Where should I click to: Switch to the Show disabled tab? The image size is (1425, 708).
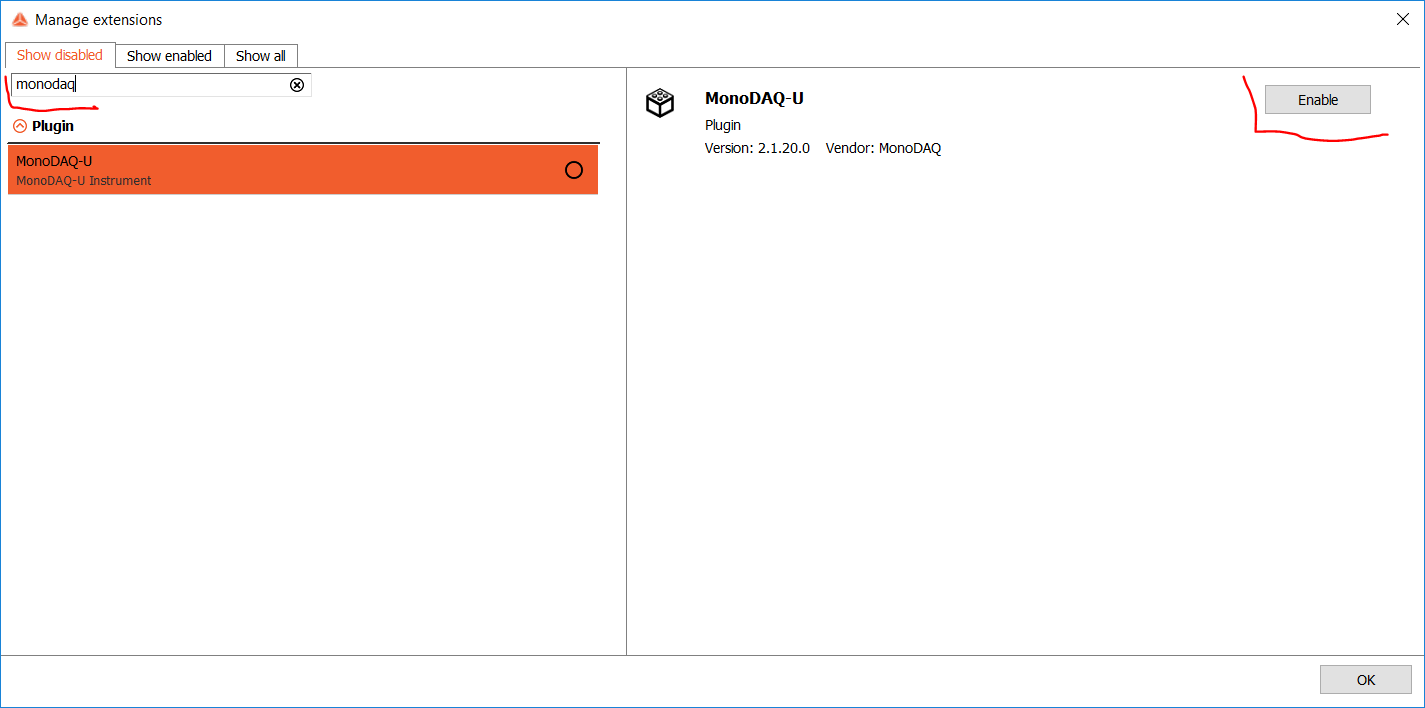(x=60, y=55)
